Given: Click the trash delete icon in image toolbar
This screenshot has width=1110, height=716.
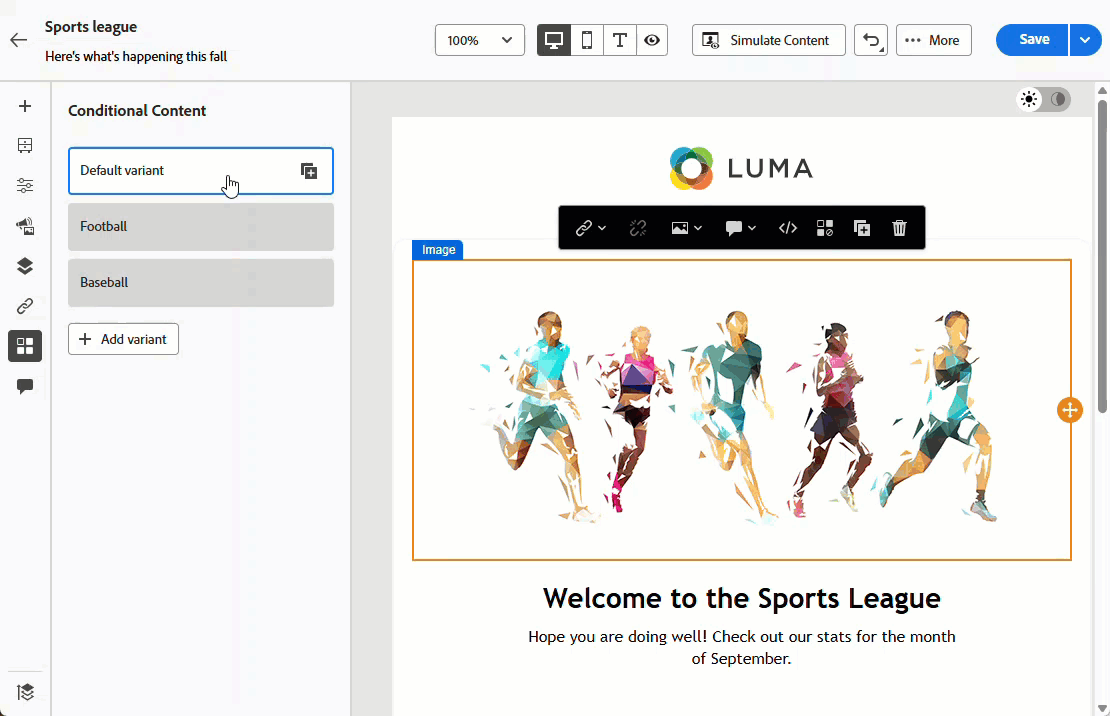Looking at the screenshot, I should [x=899, y=228].
